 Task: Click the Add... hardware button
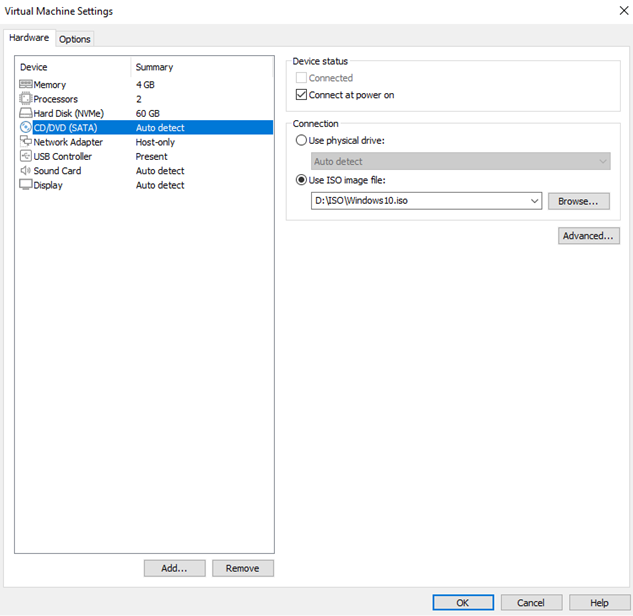[x=174, y=568]
